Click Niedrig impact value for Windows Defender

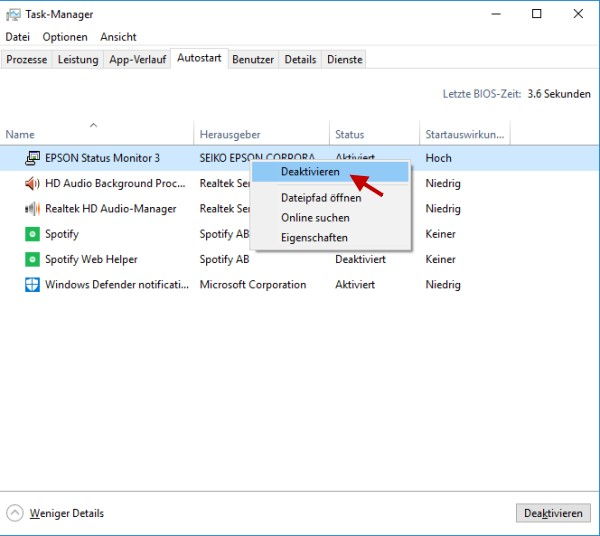point(443,285)
